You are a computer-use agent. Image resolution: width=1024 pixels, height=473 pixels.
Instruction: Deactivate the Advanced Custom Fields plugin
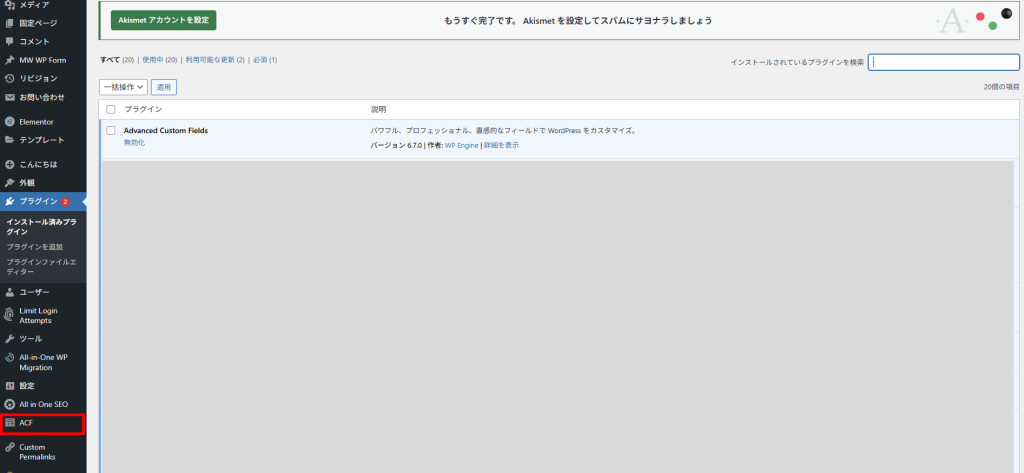click(134, 143)
